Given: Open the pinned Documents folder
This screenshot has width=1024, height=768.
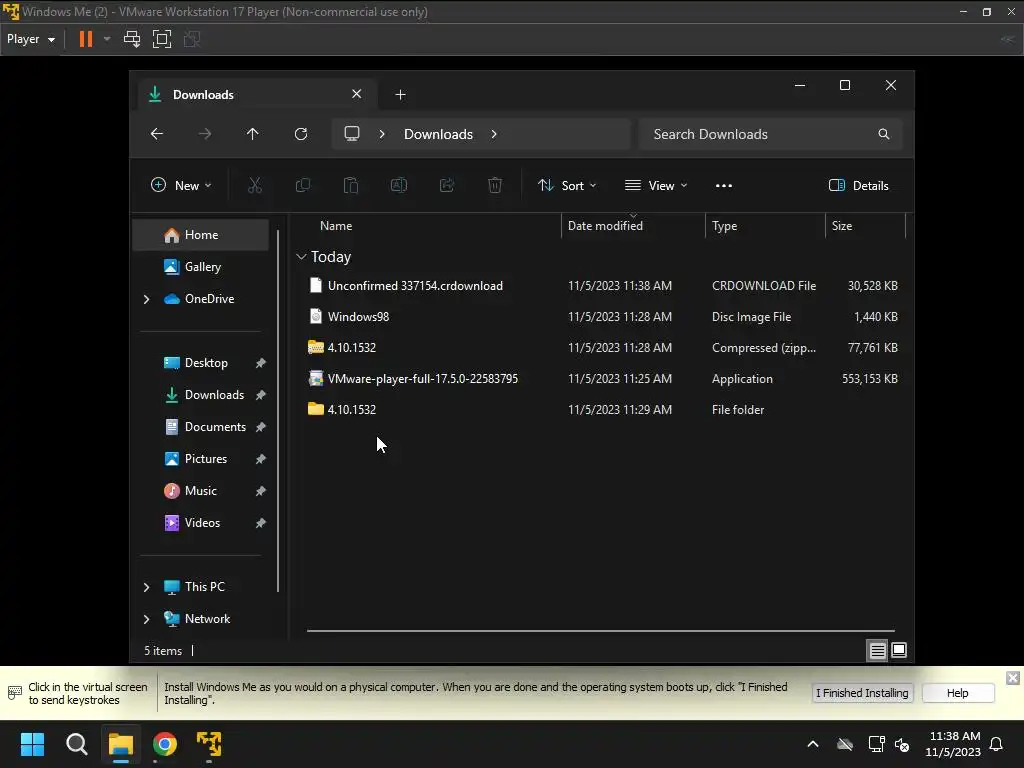Looking at the screenshot, I should 214,427.
